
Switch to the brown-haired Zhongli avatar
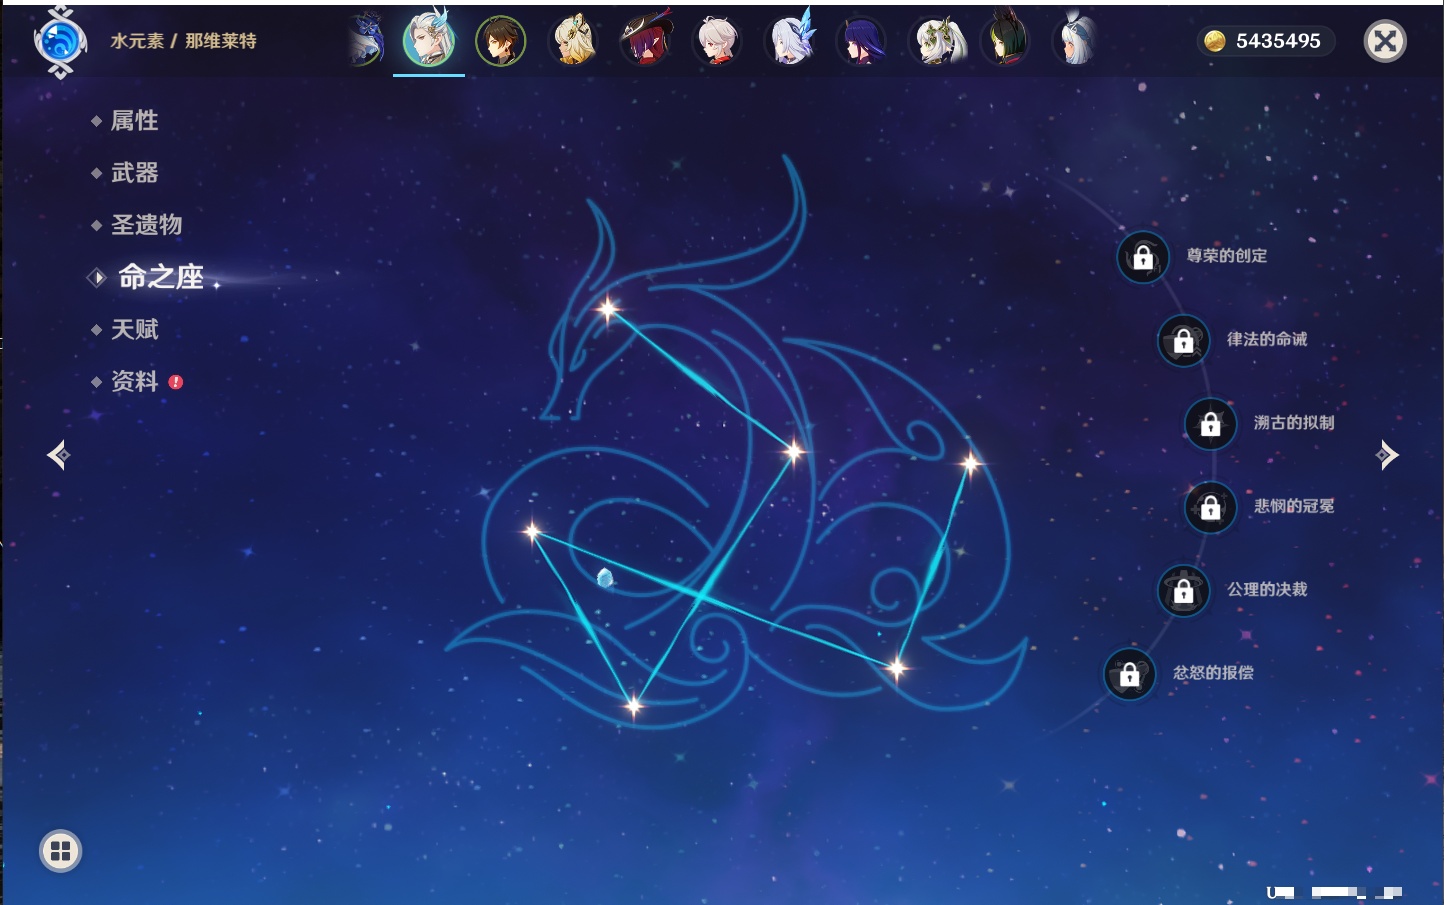pos(500,41)
